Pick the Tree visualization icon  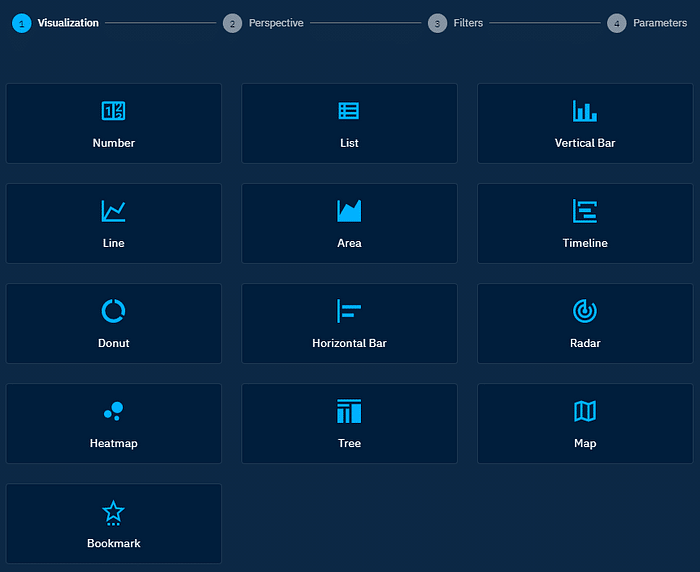349,411
